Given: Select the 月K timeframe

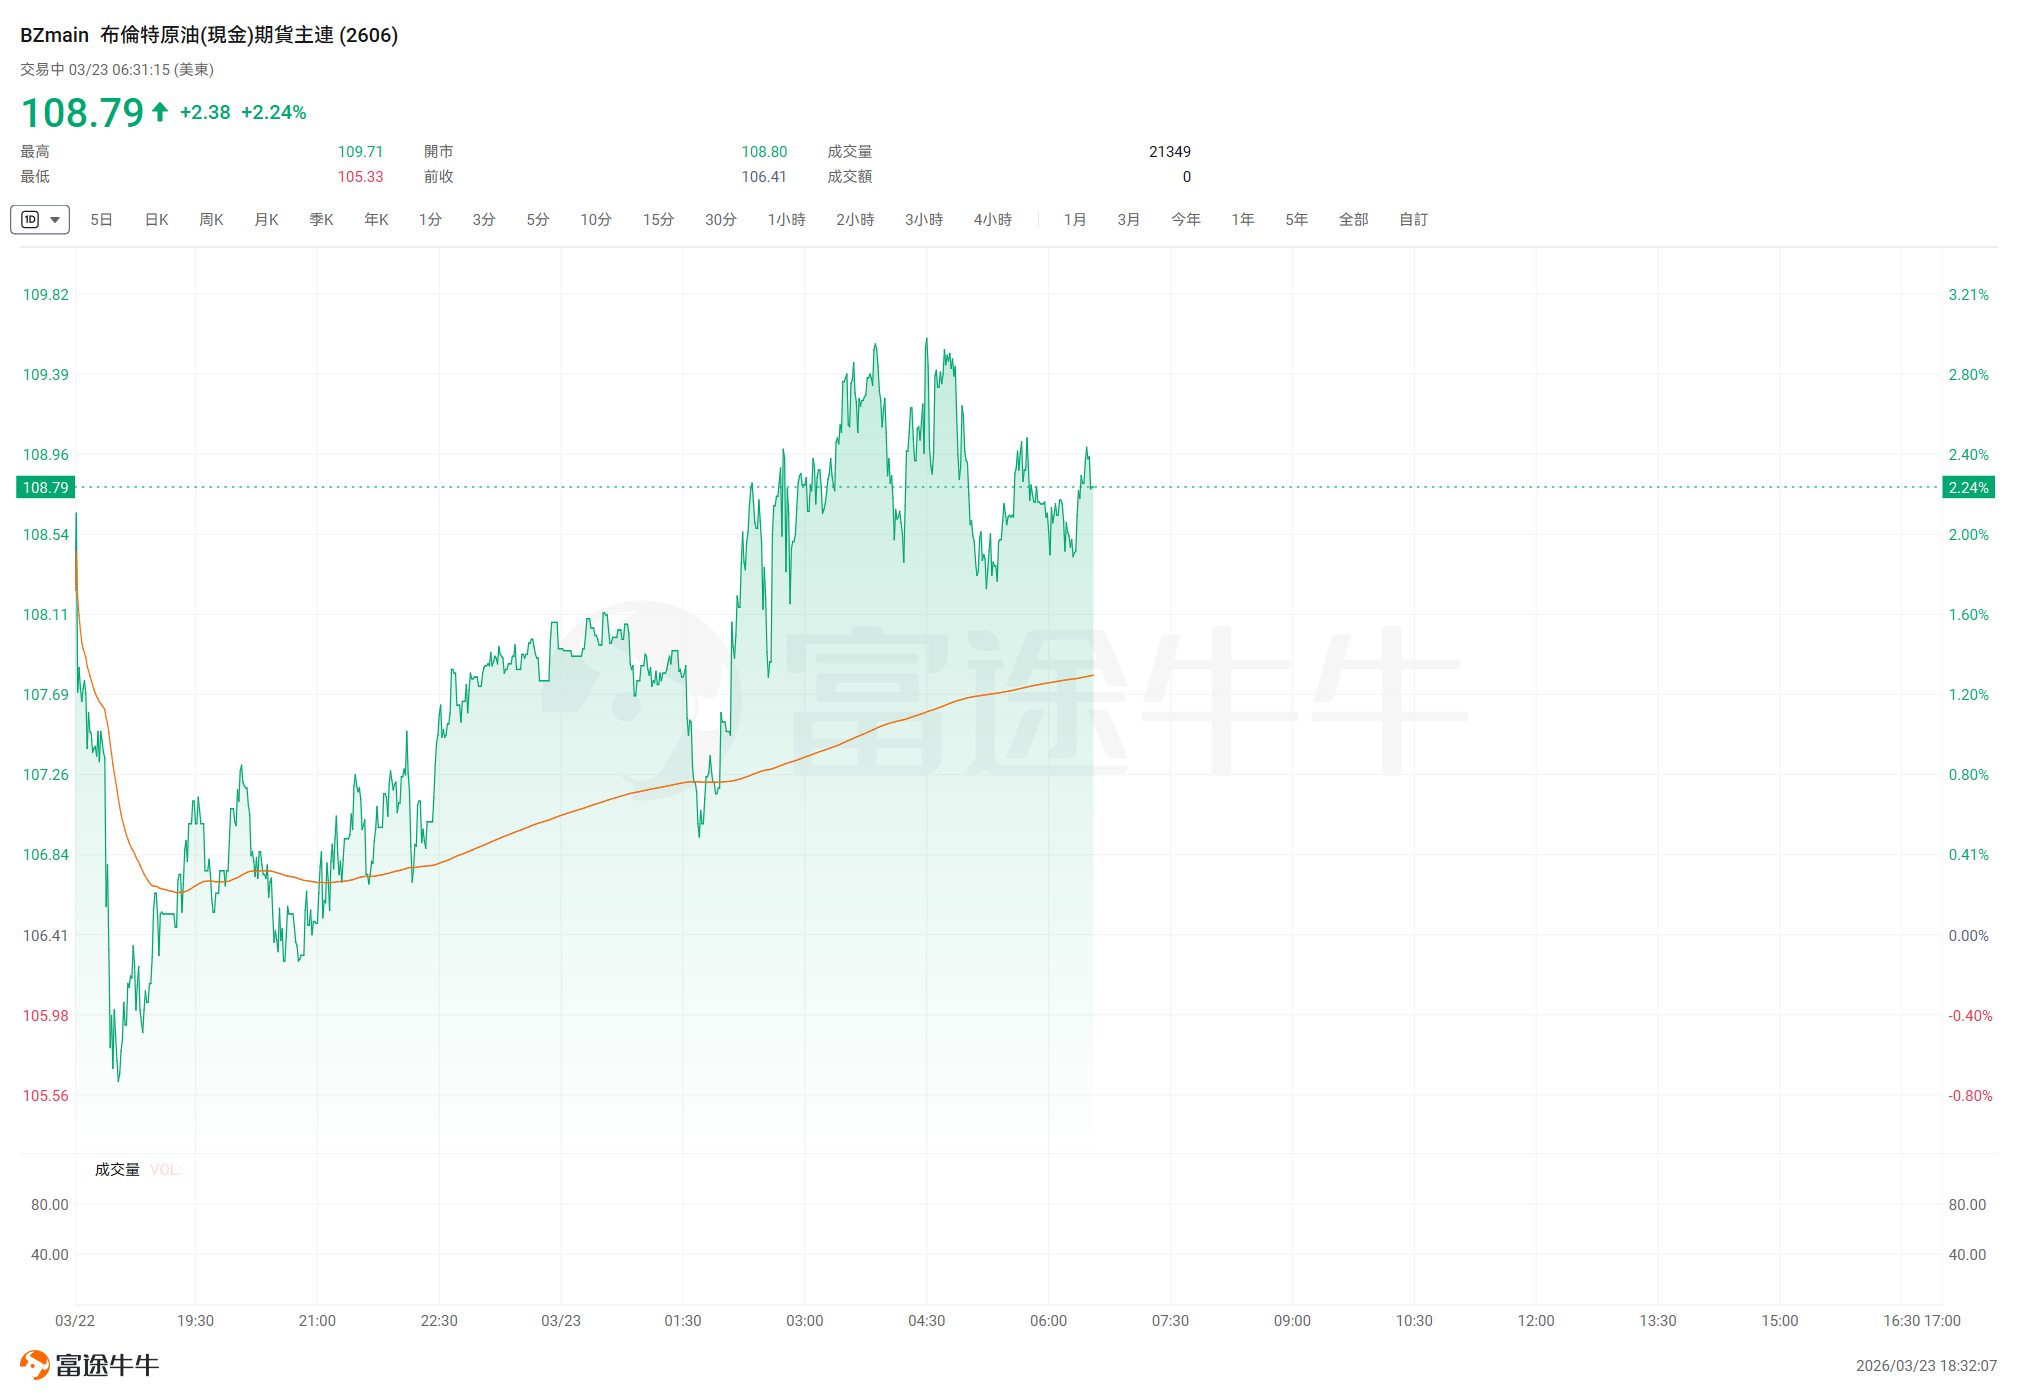Looking at the screenshot, I should coord(266,220).
